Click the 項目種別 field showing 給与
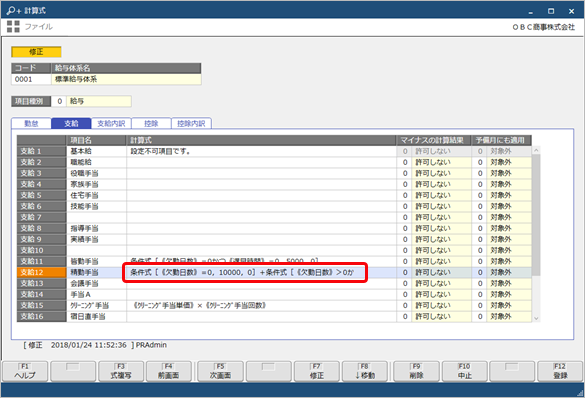Image resolution: width=585 pixels, height=398 pixels. click(x=98, y=101)
